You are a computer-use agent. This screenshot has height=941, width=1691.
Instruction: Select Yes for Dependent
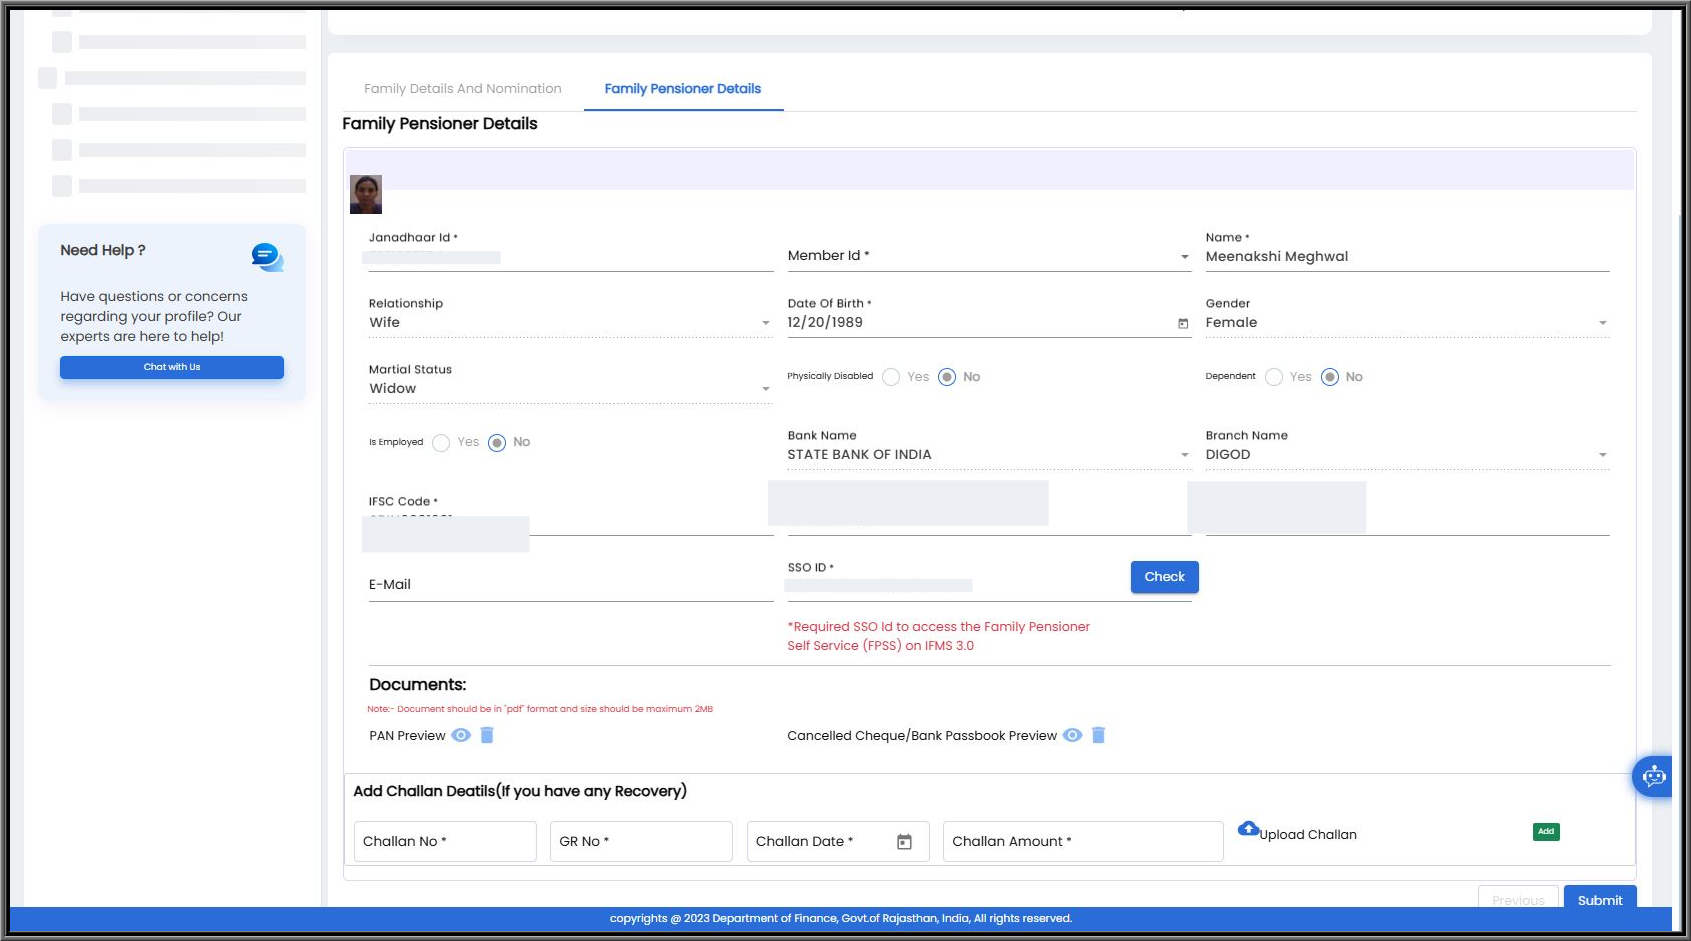1274,377
